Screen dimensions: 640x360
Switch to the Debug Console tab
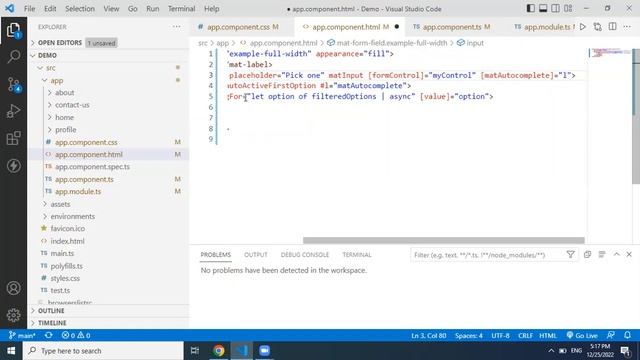point(304,255)
